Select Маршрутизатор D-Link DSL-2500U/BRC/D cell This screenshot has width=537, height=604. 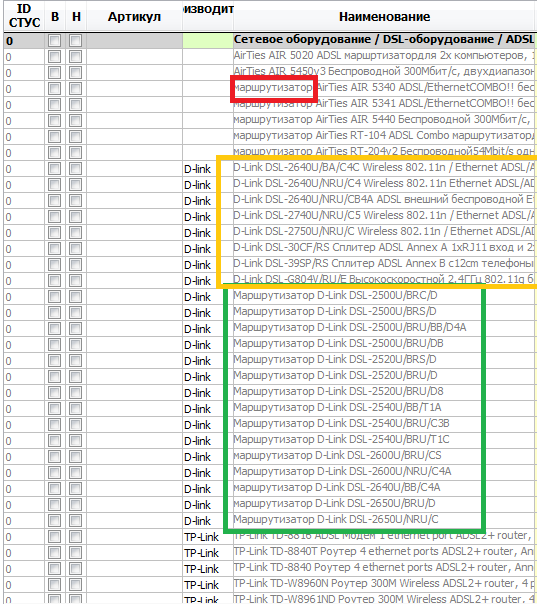pyautogui.click(x=384, y=297)
